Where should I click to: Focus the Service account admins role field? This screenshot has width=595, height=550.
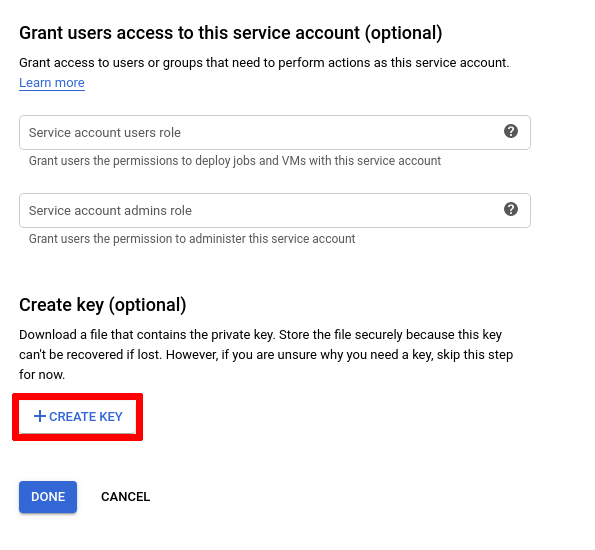point(275,211)
